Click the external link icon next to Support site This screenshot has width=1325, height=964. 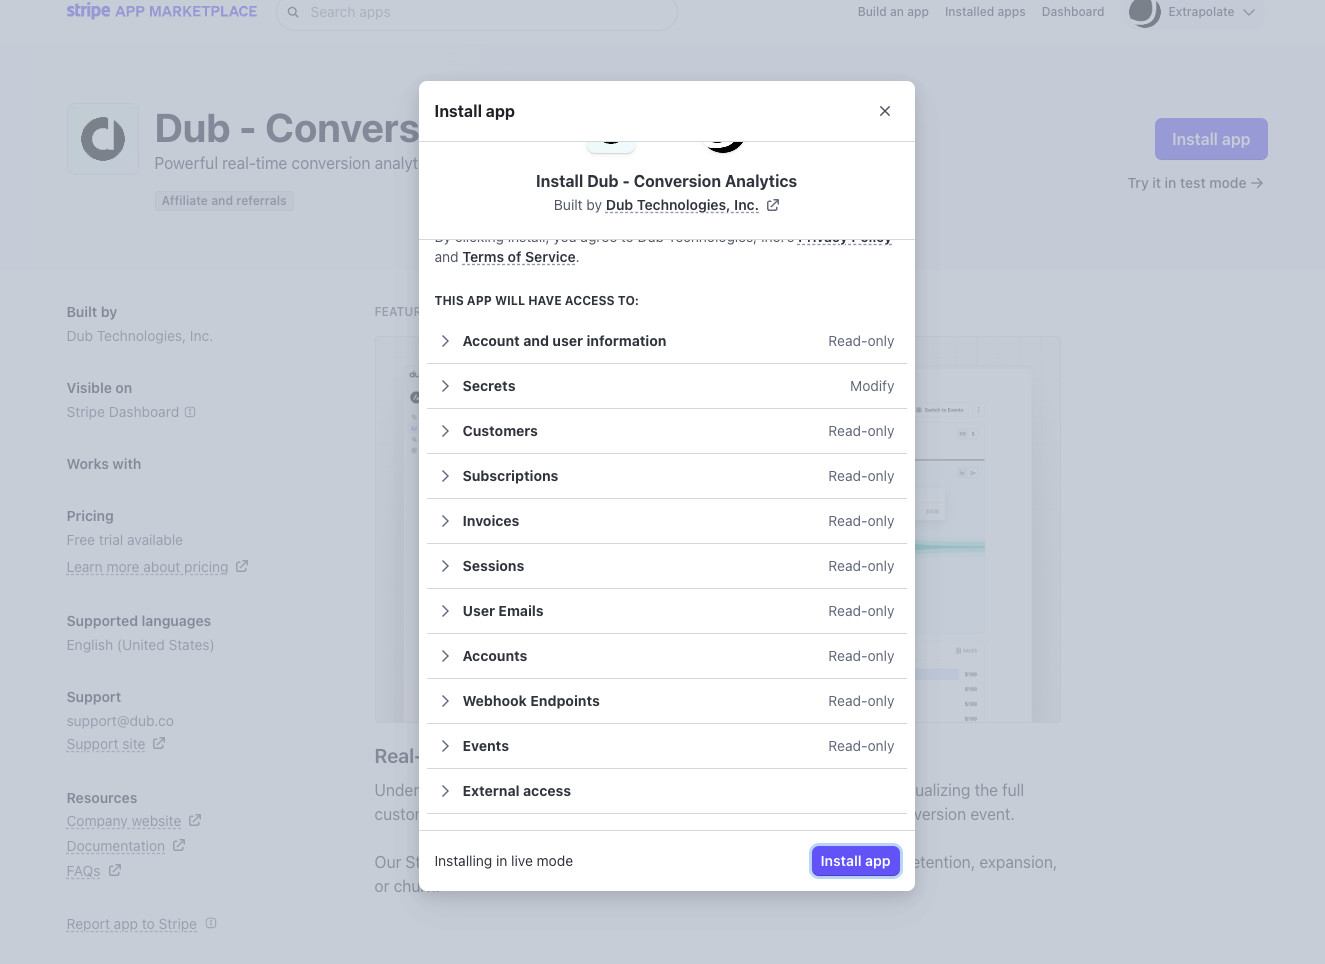[x=159, y=743]
